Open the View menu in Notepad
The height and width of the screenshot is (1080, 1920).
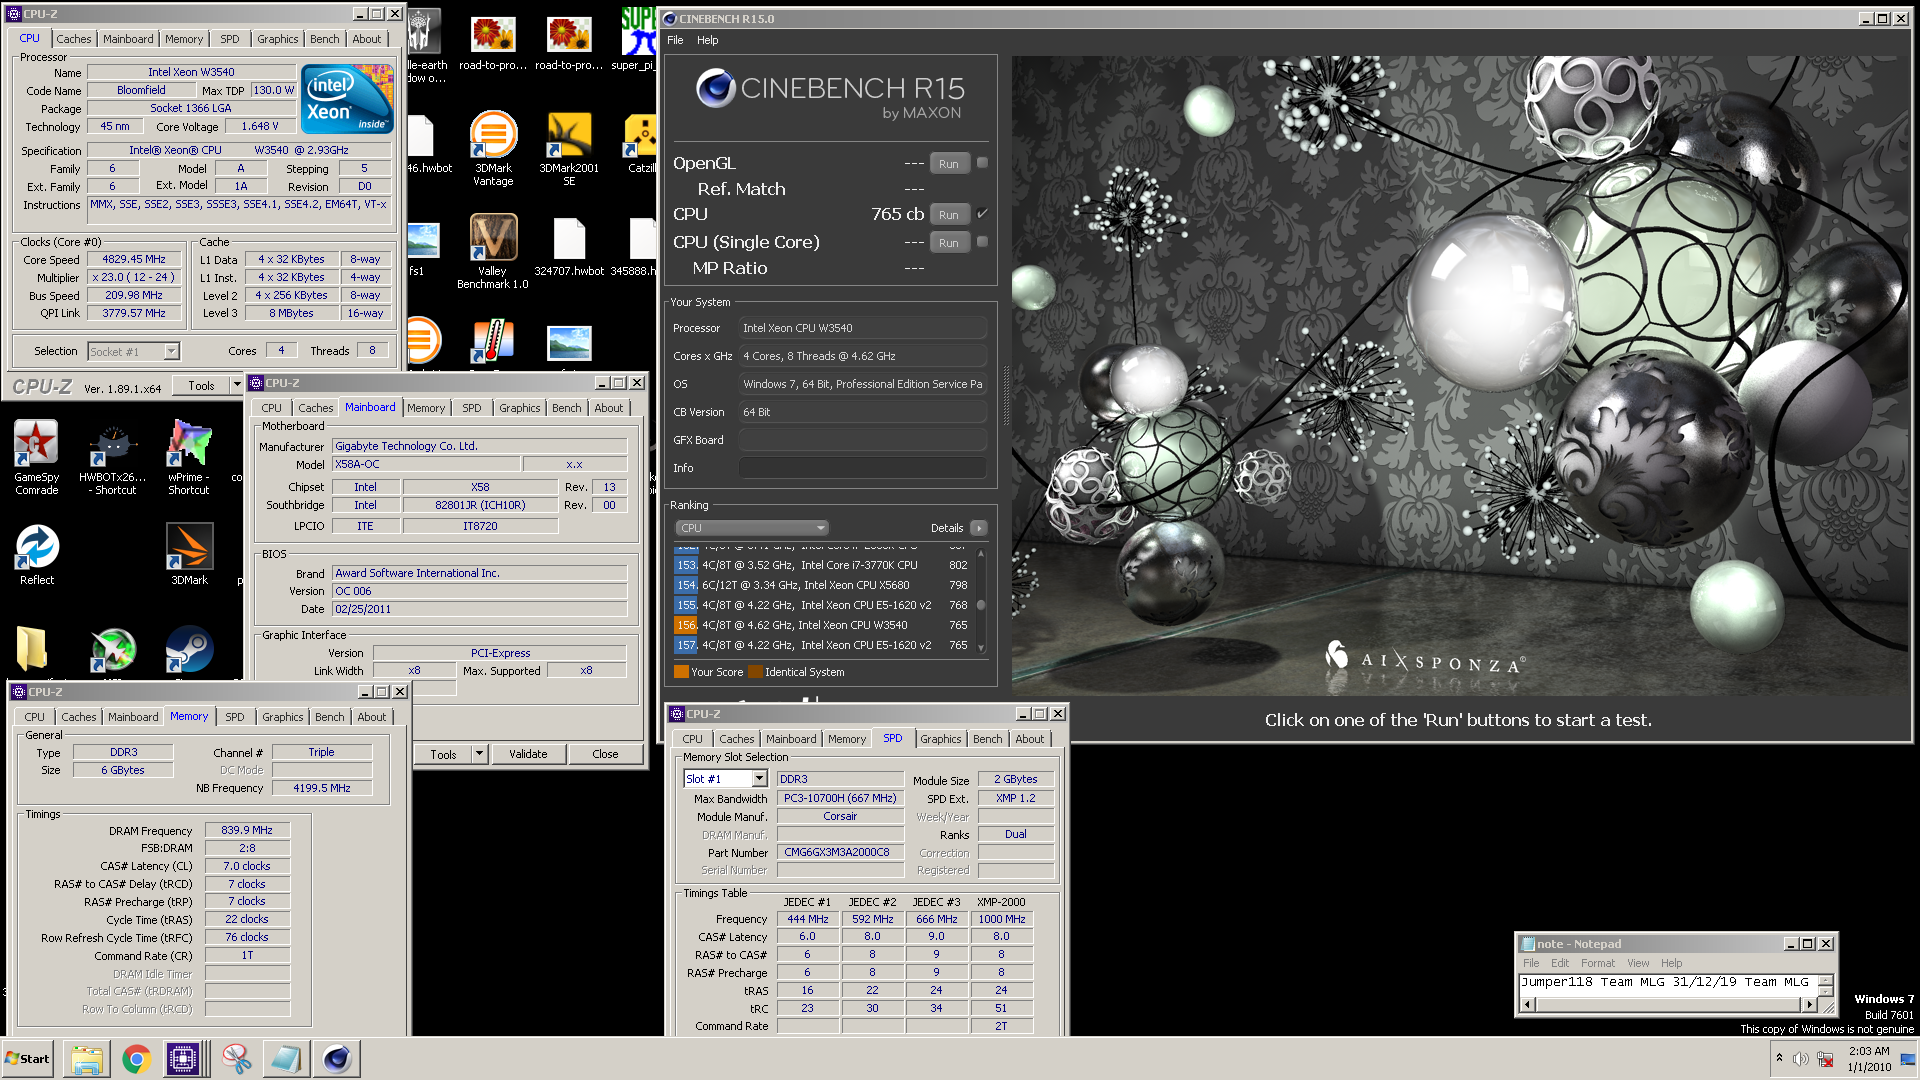tap(1638, 963)
